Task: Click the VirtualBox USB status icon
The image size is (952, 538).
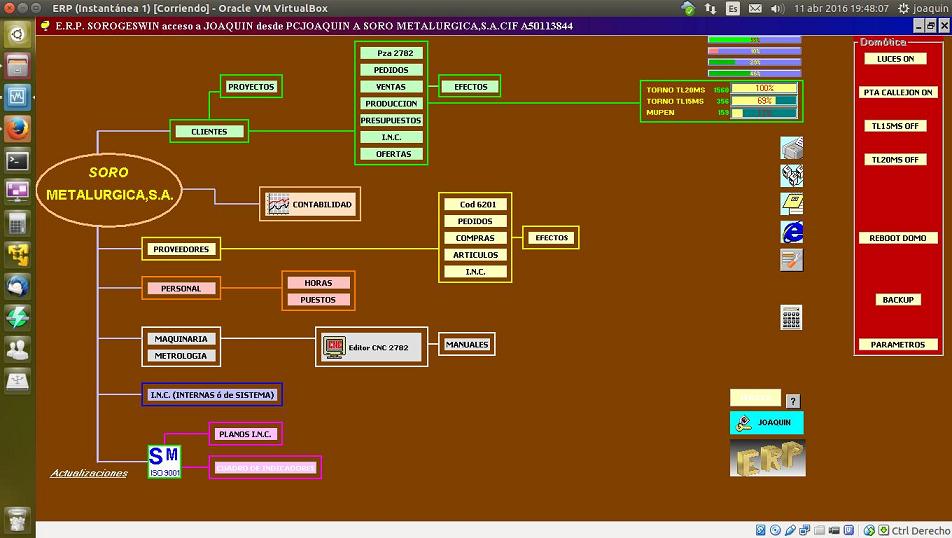Action: point(790,530)
